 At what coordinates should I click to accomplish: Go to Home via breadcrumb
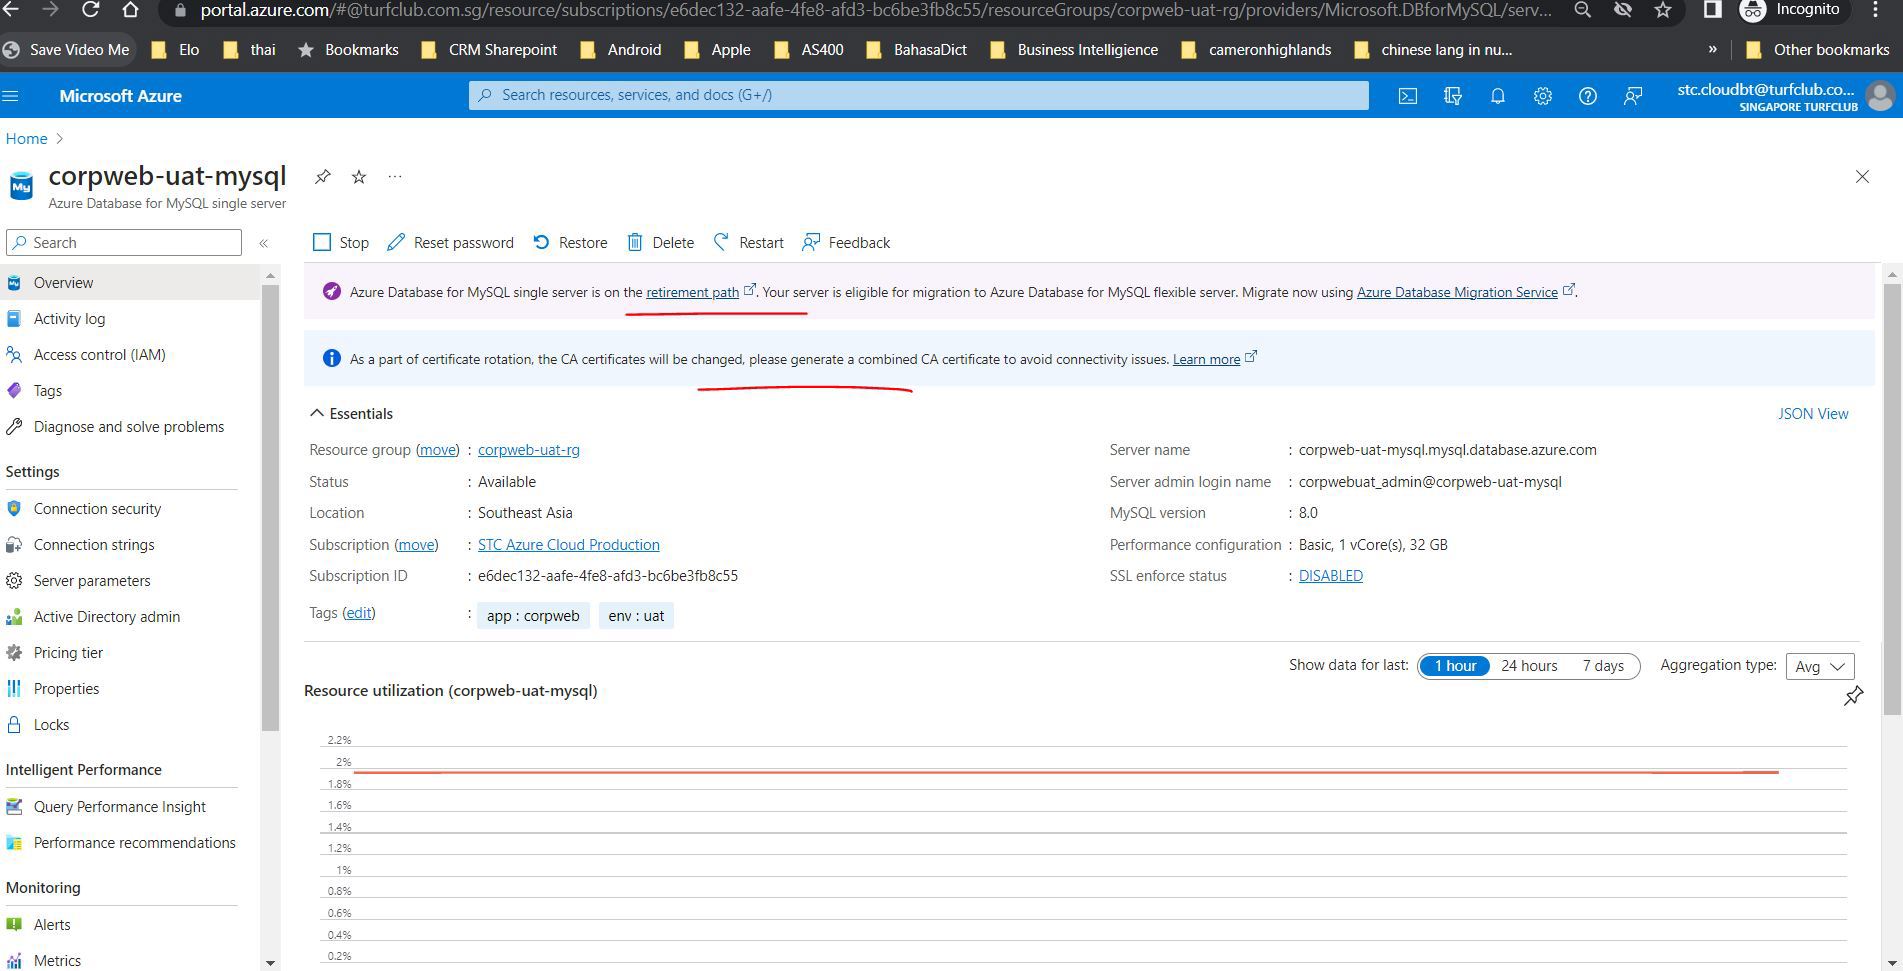click(x=26, y=138)
